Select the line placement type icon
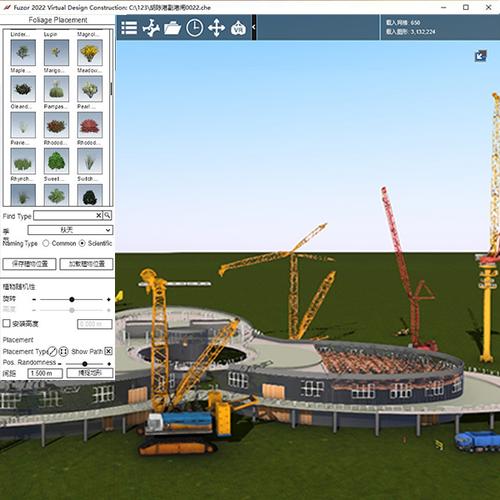The height and width of the screenshot is (500, 500). [52, 351]
